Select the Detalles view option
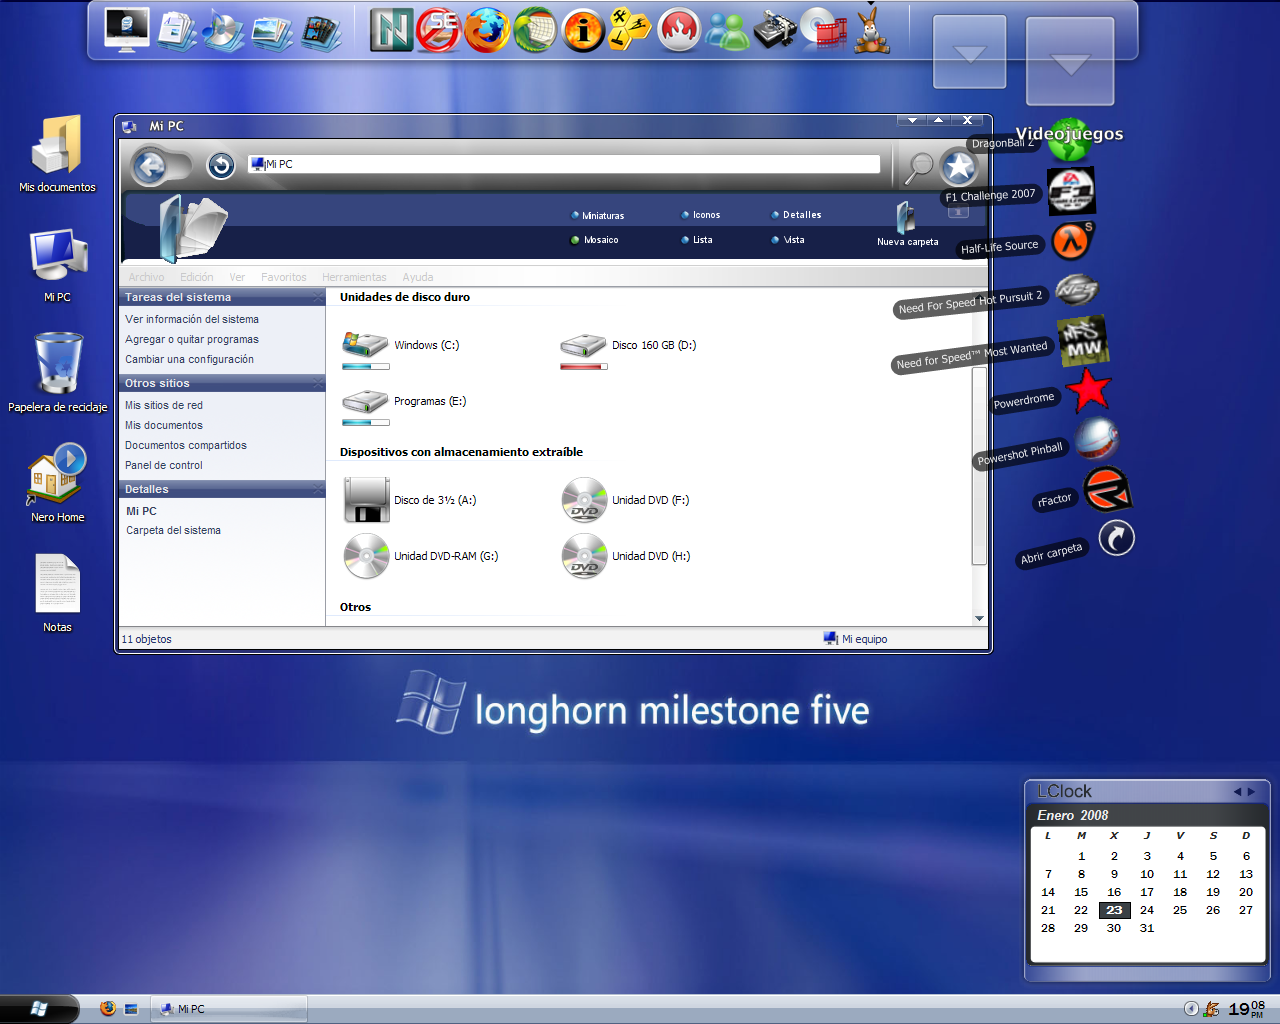1280x1024 pixels. click(796, 215)
